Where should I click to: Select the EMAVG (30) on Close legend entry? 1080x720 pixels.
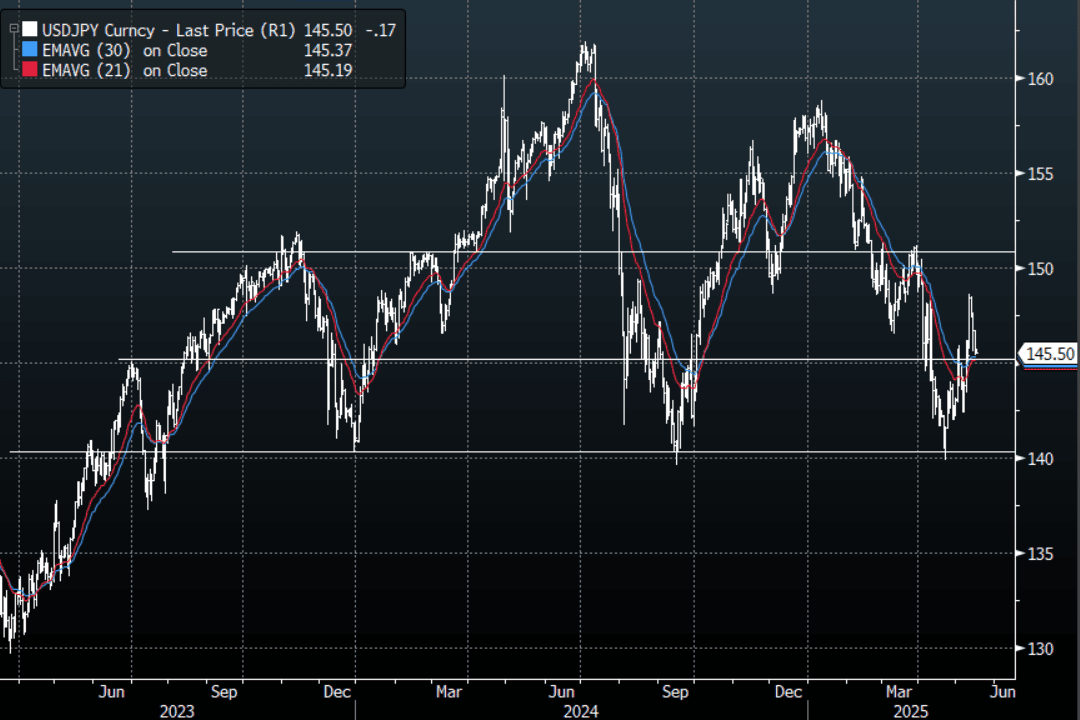125,50
